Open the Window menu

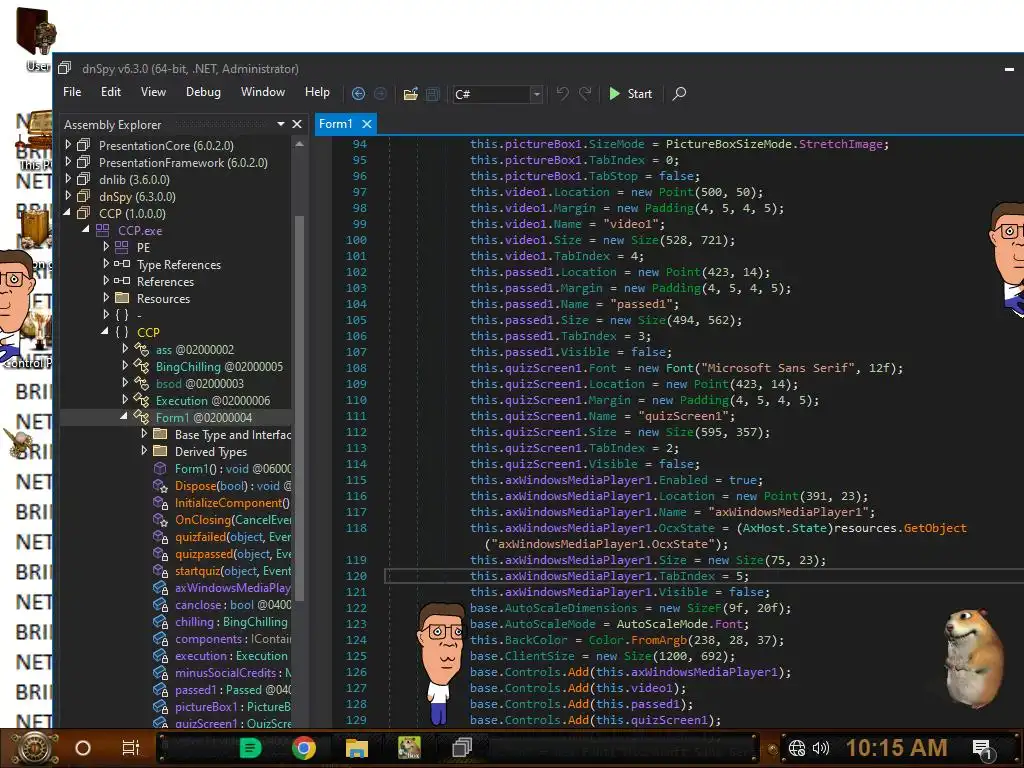coord(263,92)
